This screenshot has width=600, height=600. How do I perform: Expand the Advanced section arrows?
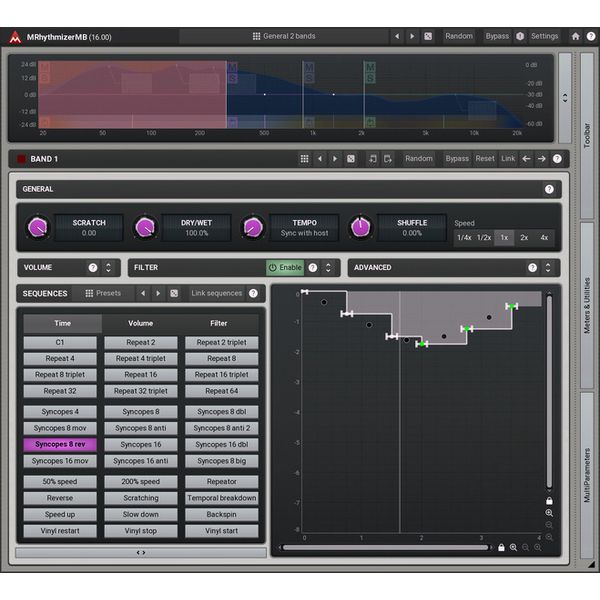point(548,268)
